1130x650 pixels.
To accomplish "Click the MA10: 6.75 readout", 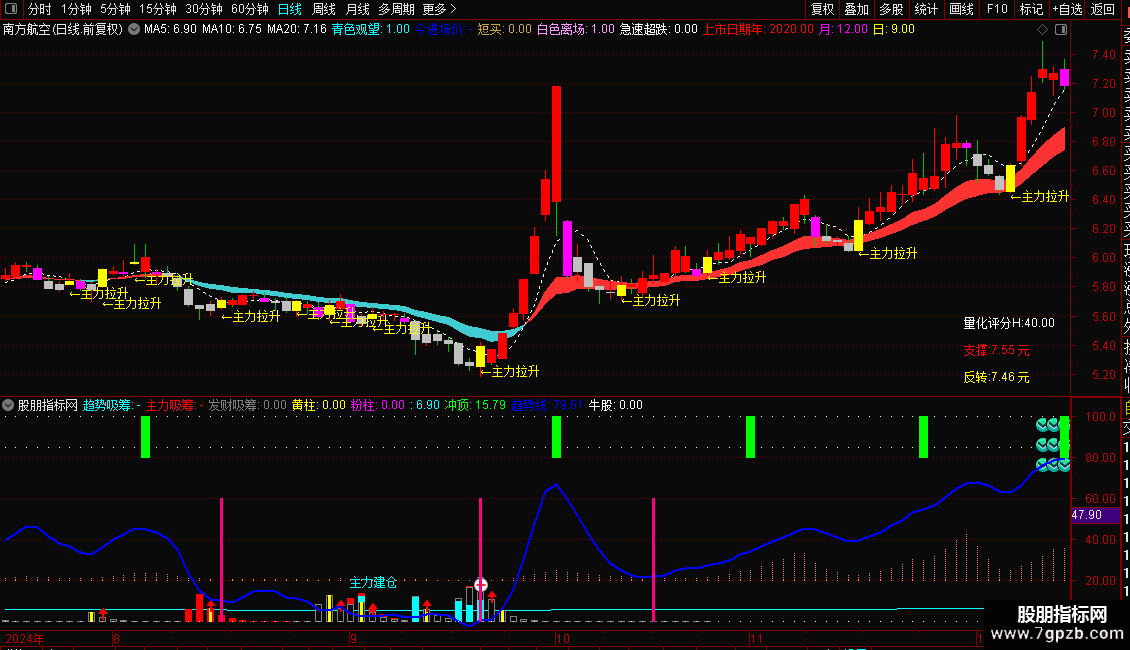I will click(x=232, y=30).
